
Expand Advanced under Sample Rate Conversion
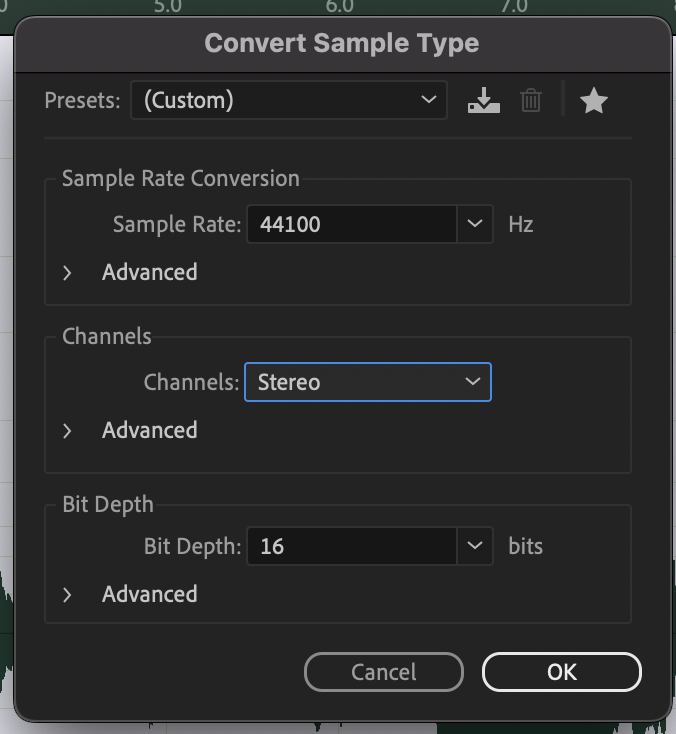point(131,272)
